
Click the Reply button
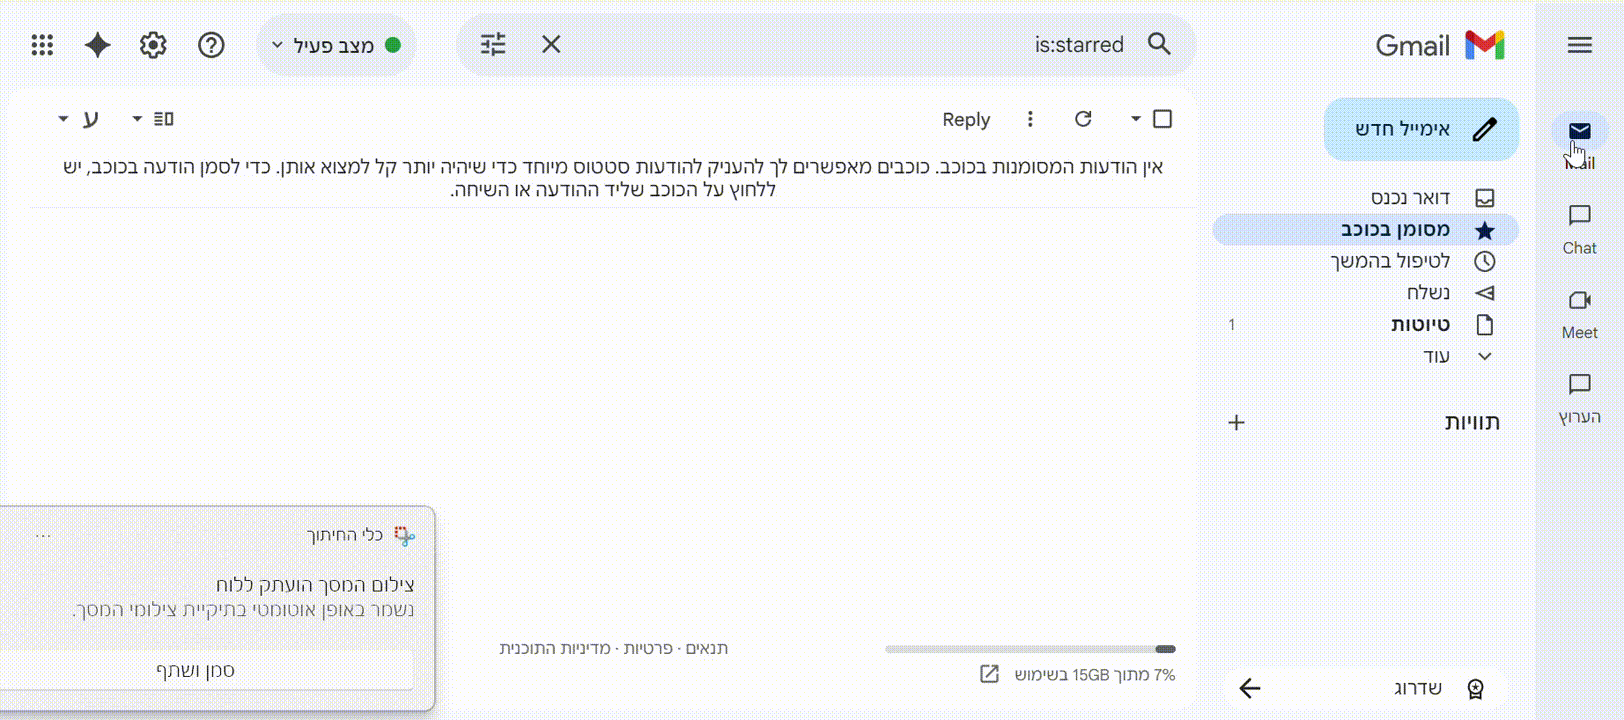coord(966,120)
